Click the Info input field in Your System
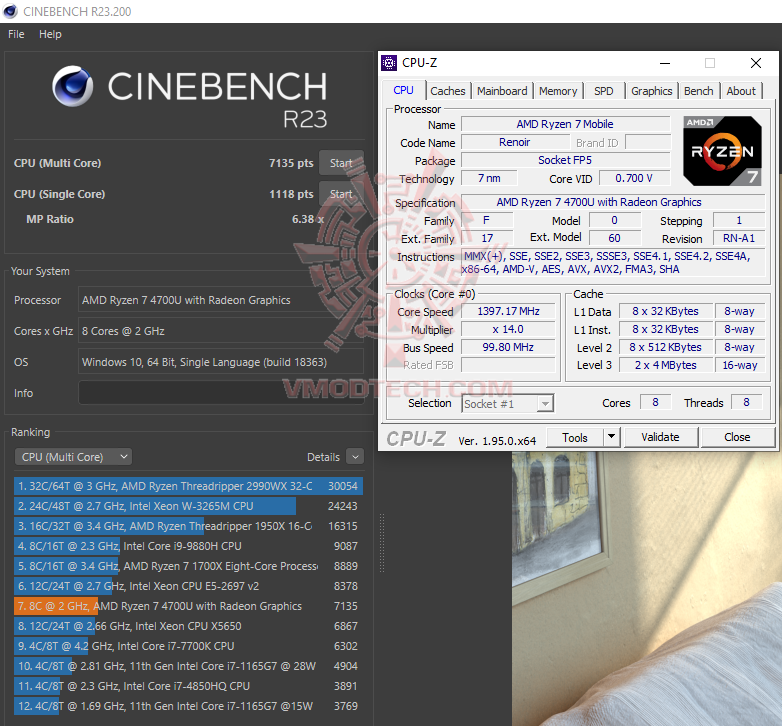 [x=221, y=393]
